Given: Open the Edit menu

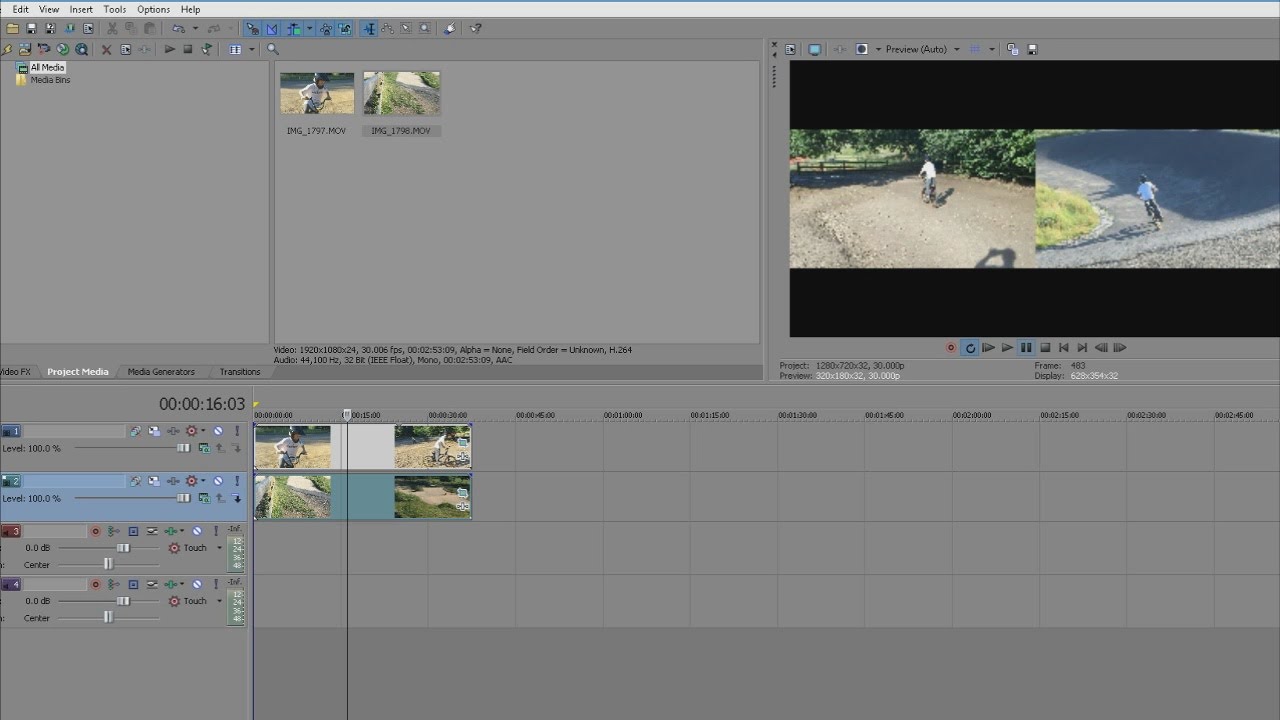Looking at the screenshot, I should click(20, 9).
